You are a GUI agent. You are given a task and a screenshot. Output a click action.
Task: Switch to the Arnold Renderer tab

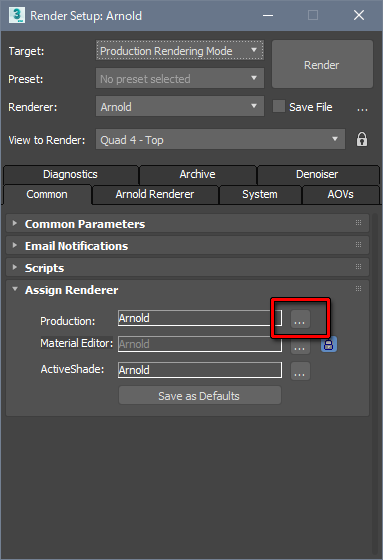(x=155, y=194)
